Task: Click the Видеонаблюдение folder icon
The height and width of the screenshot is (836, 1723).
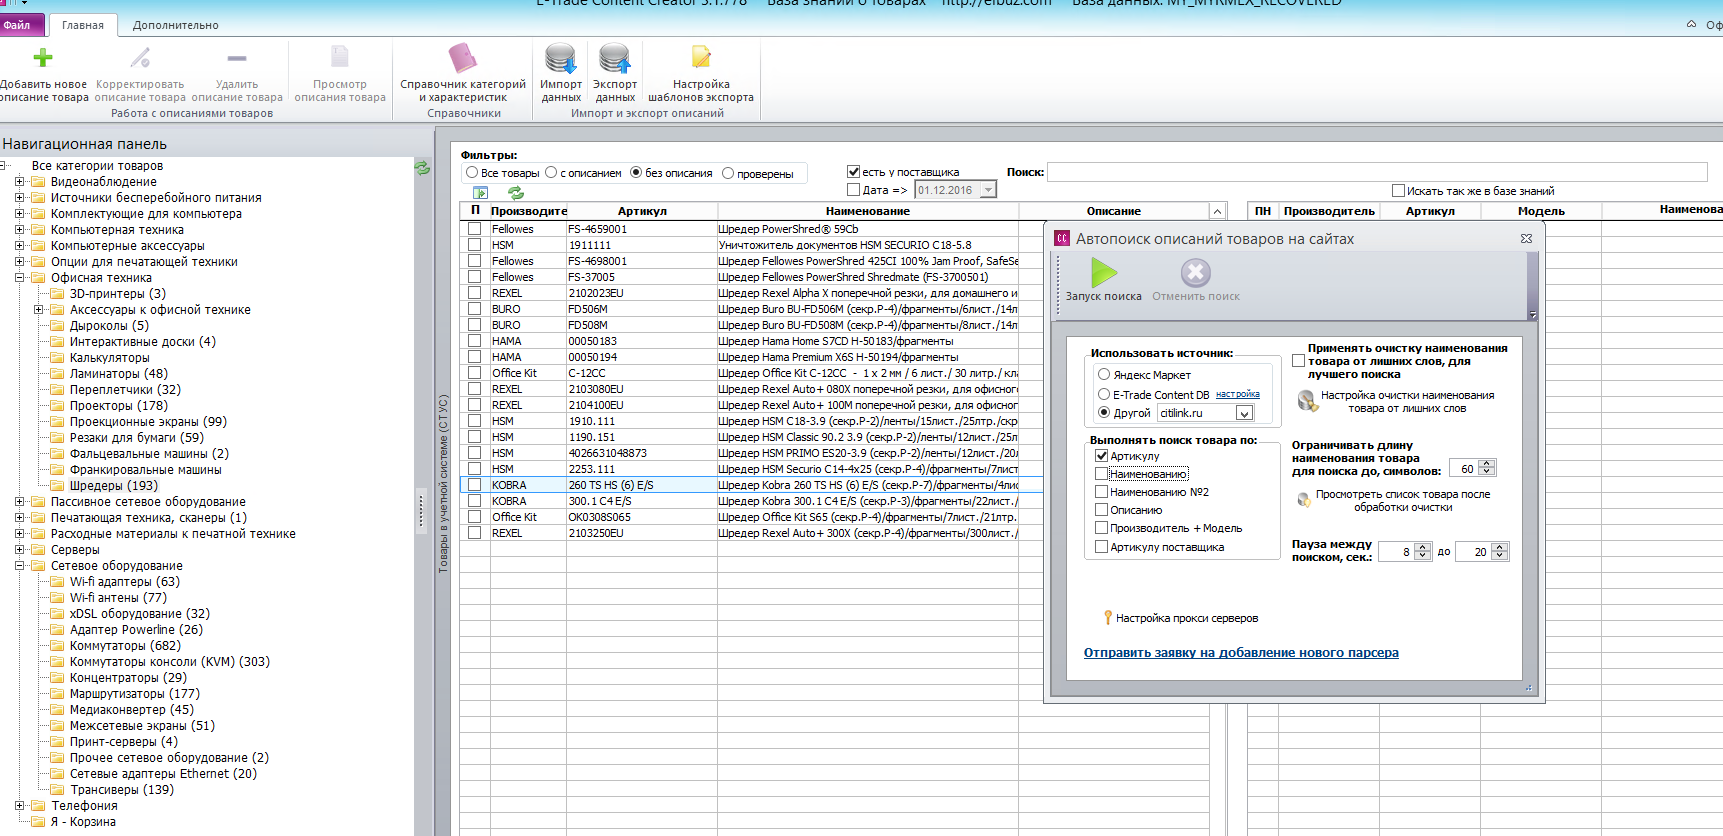Action: point(39,182)
